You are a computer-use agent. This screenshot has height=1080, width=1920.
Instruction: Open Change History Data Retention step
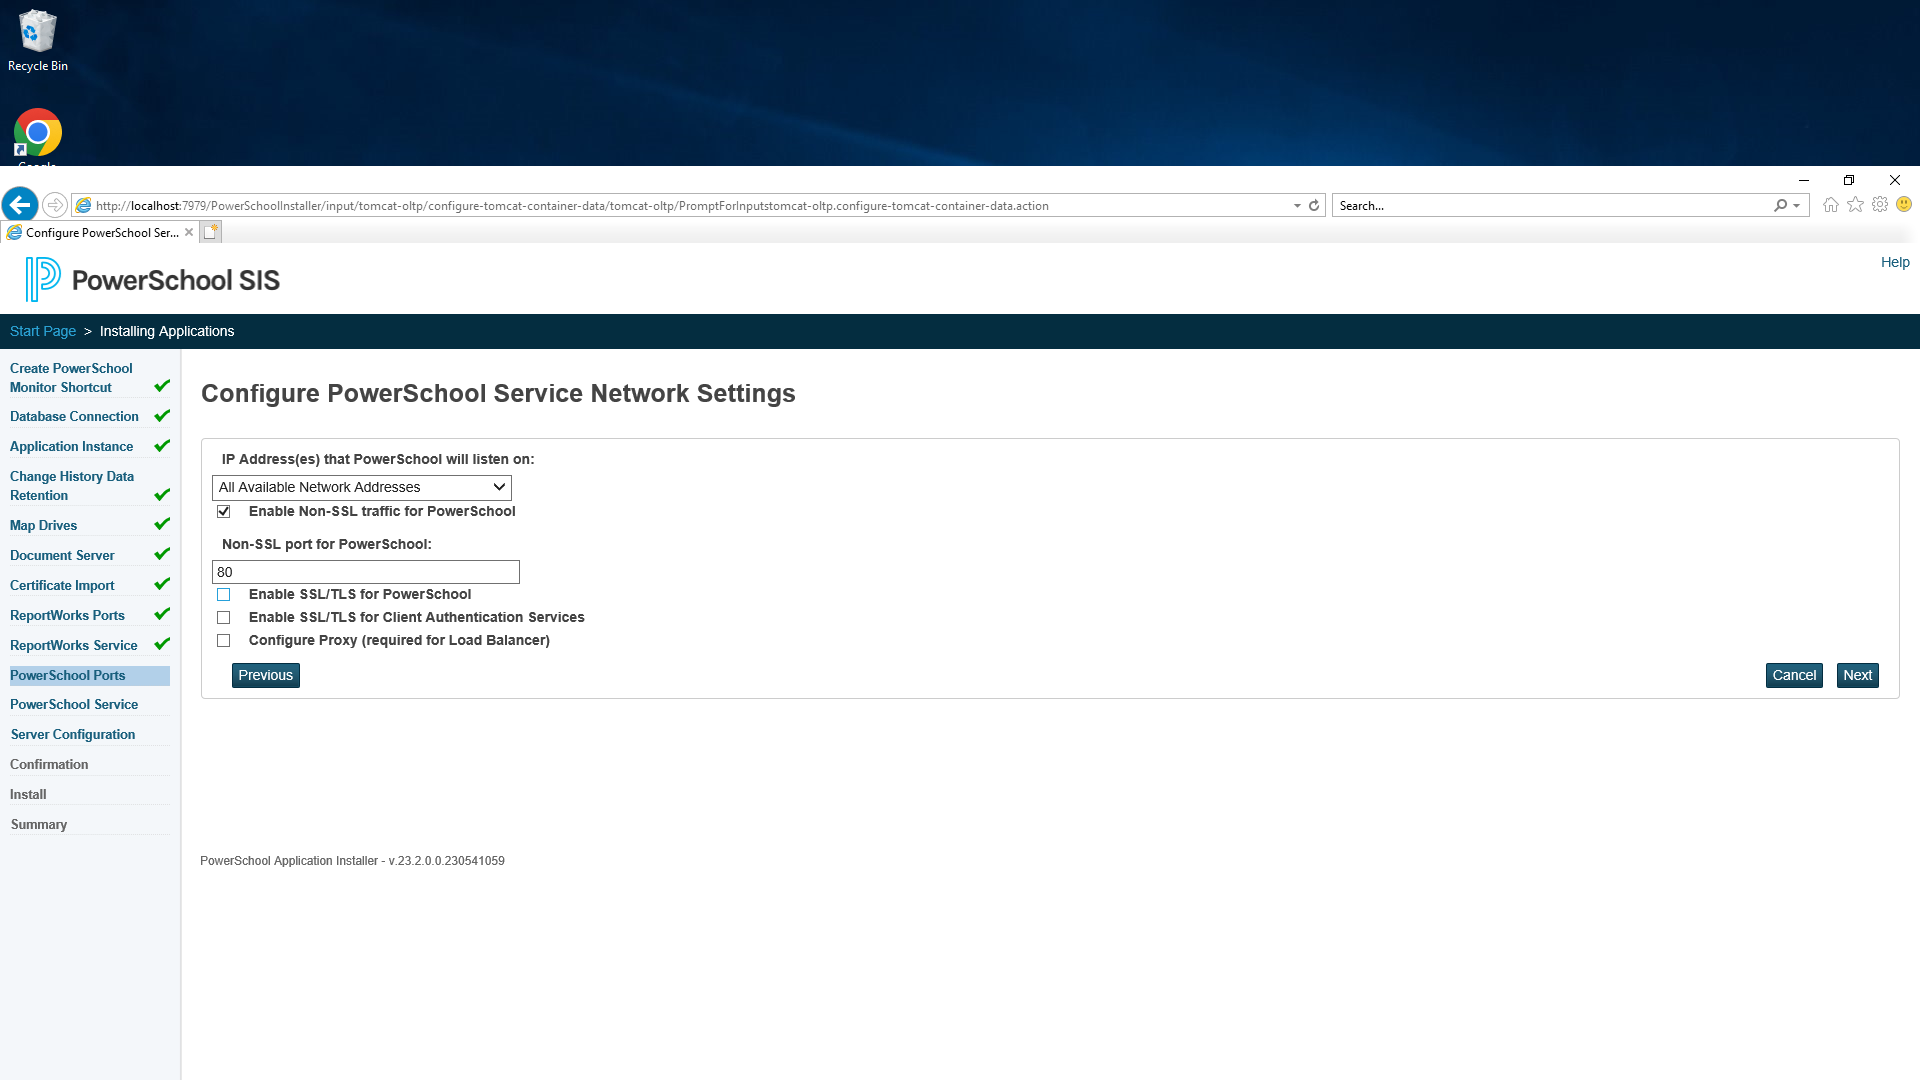point(72,486)
